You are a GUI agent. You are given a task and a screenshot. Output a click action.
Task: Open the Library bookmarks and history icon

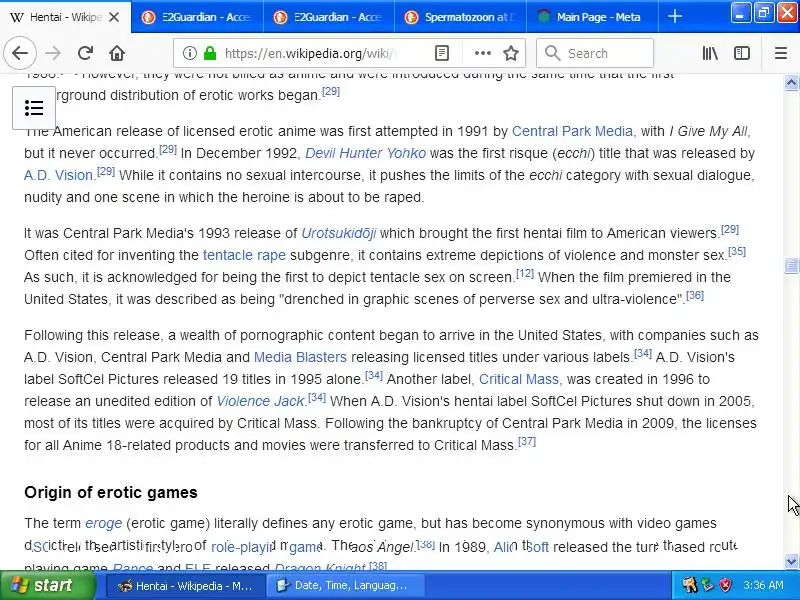(710, 53)
